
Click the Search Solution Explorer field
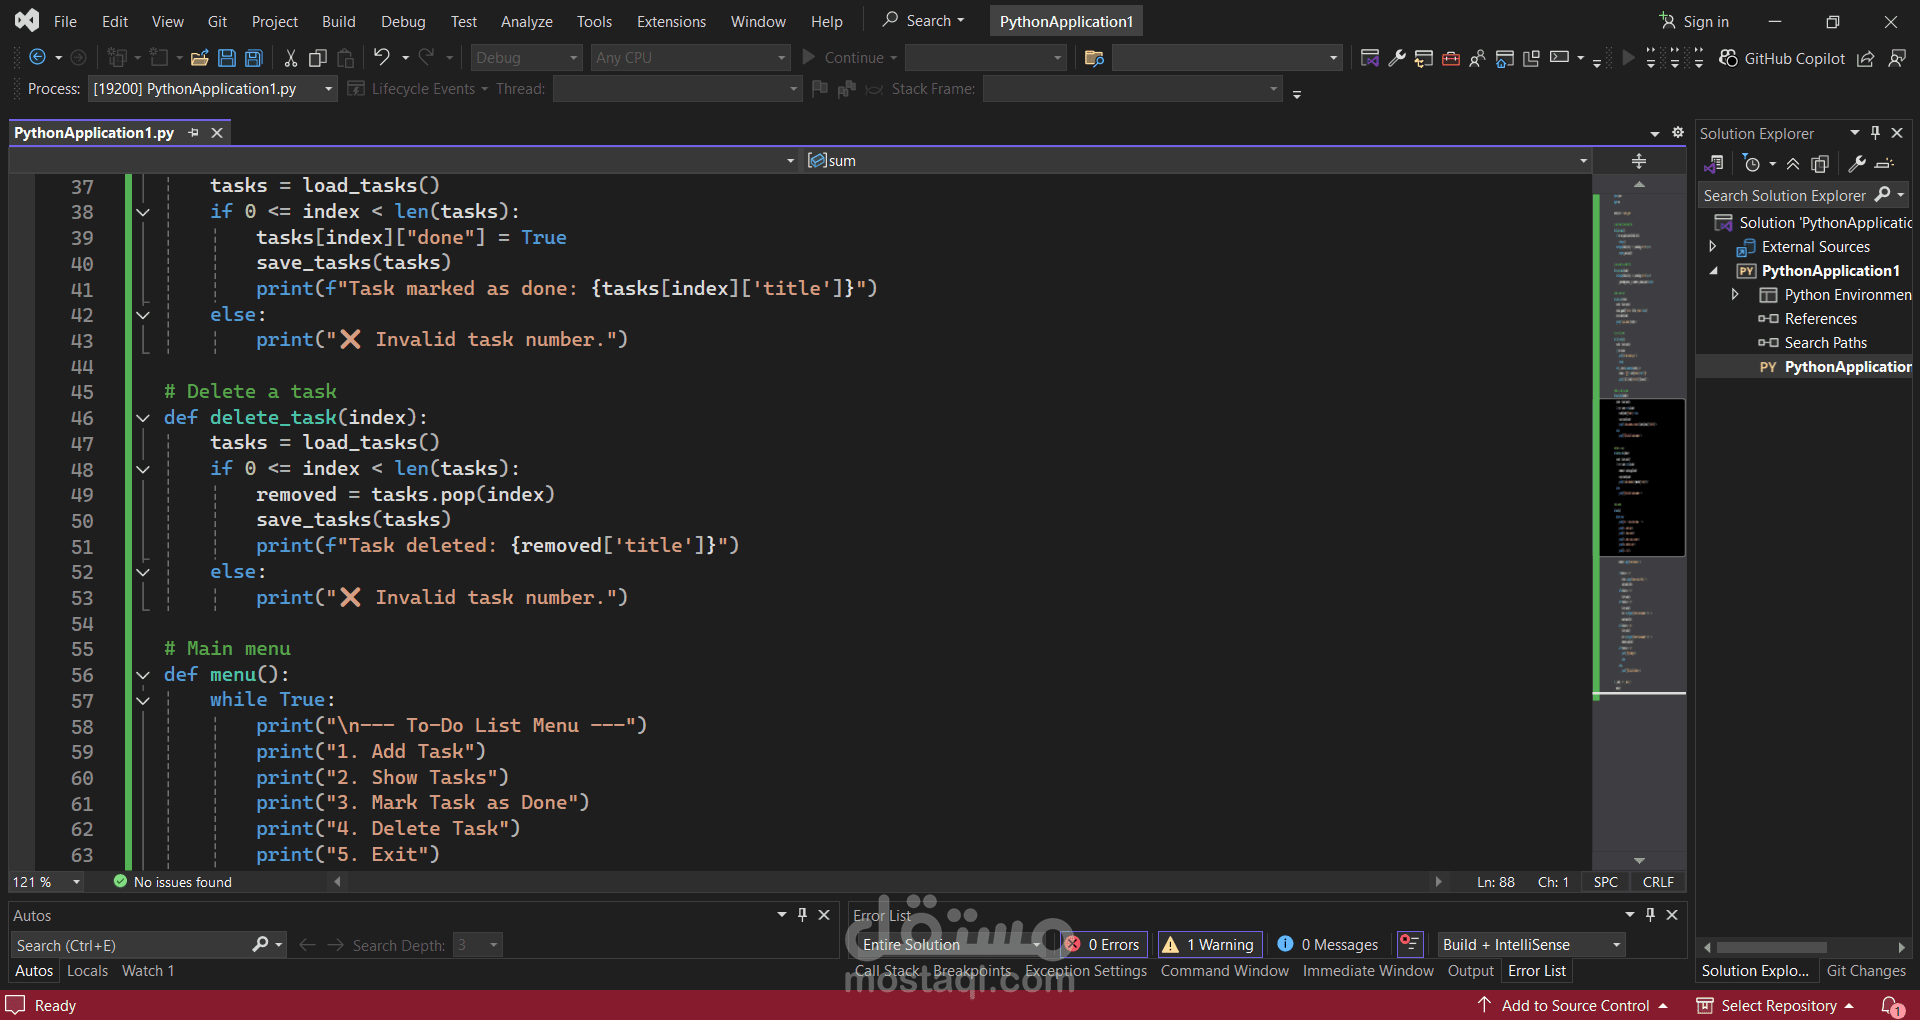(1785, 195)
